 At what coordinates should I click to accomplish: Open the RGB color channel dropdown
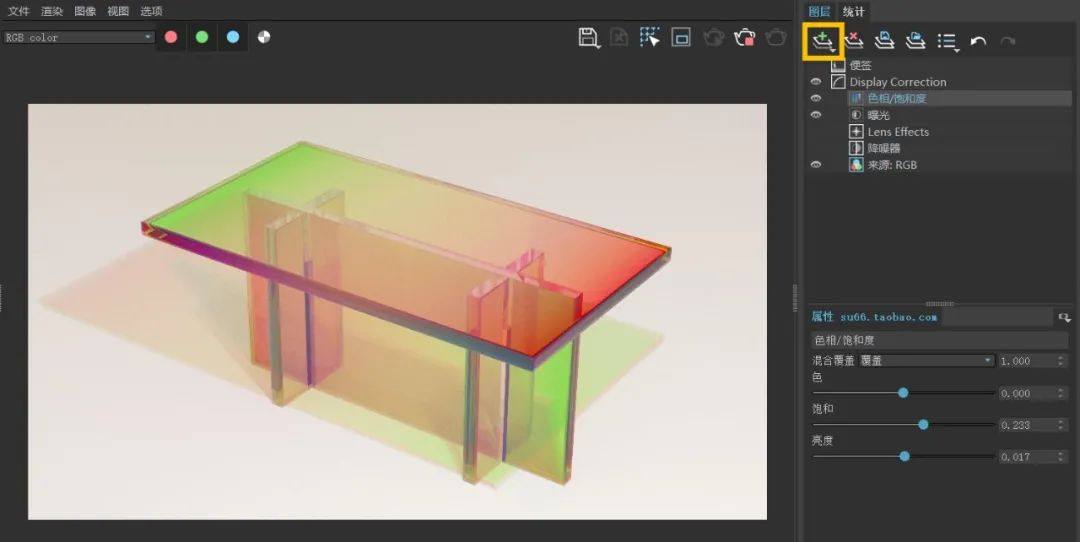79,37
